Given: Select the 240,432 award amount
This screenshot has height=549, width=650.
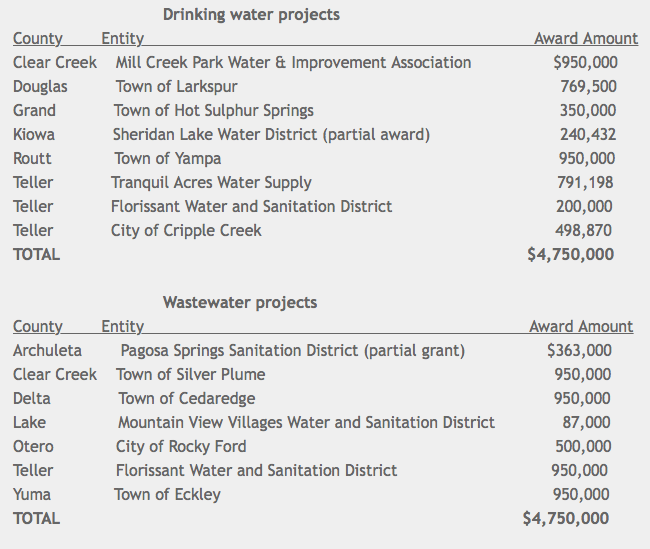Looking at the screenshot, I should (588, 135).
